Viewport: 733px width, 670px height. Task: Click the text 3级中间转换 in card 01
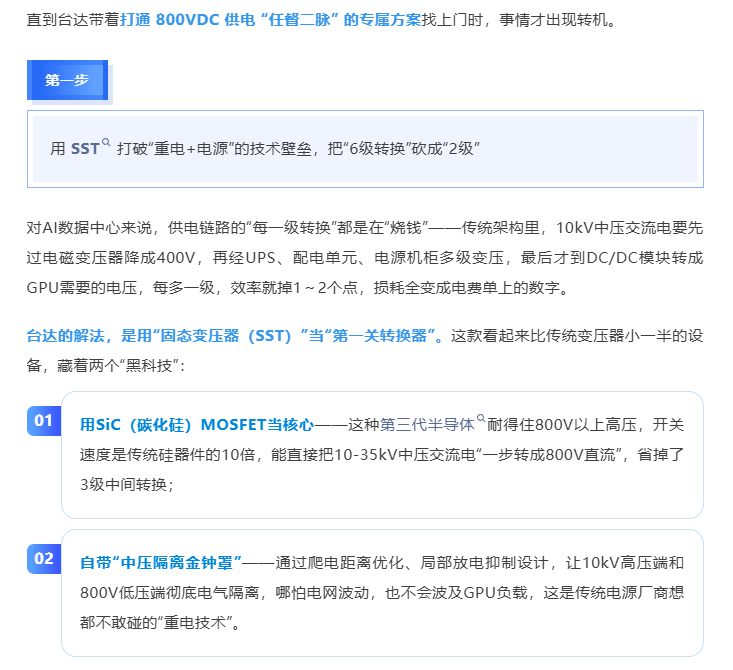point(127,484)
